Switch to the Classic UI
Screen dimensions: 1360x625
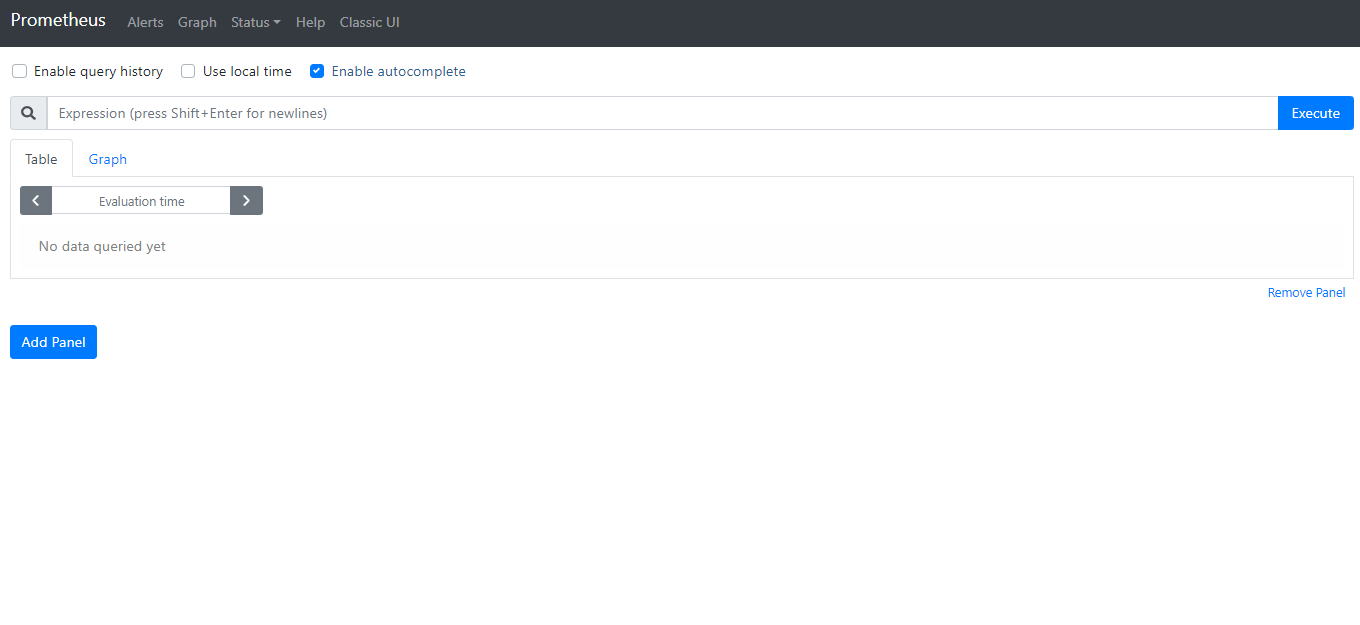[x=369, y=22]
